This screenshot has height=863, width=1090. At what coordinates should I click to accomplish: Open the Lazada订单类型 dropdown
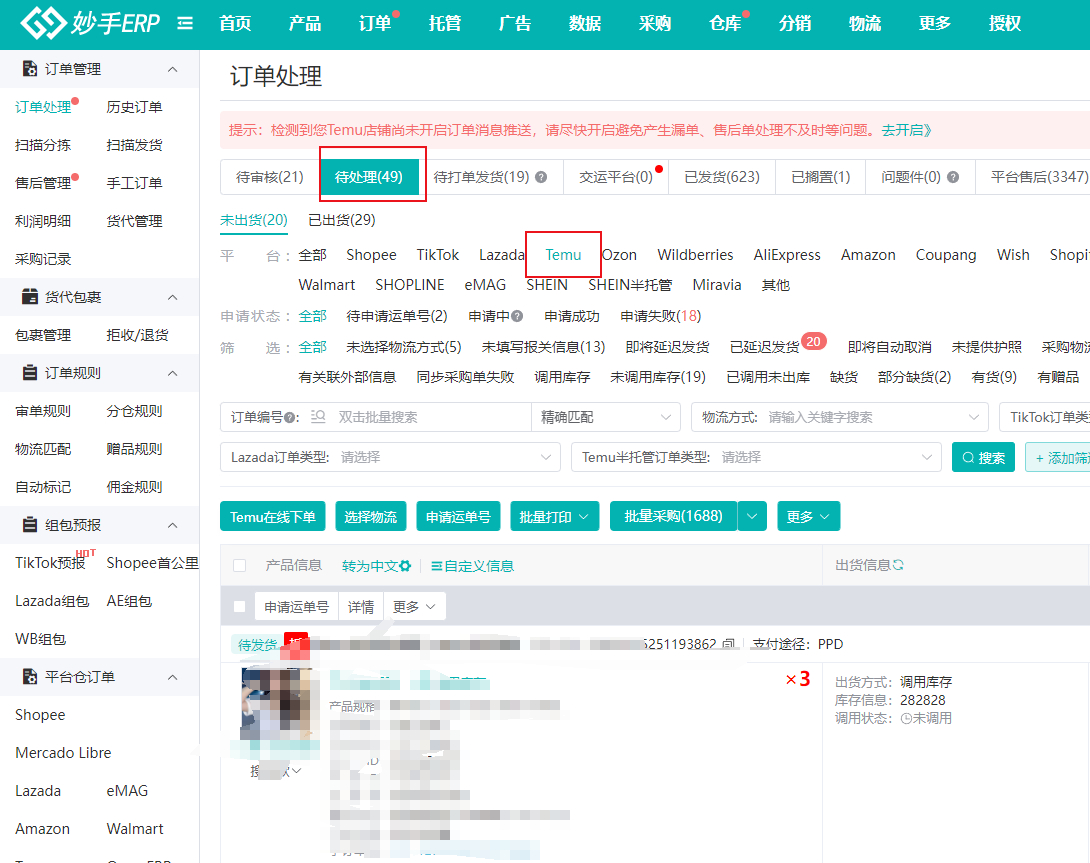pyautogui.click(x=391, y=457)
